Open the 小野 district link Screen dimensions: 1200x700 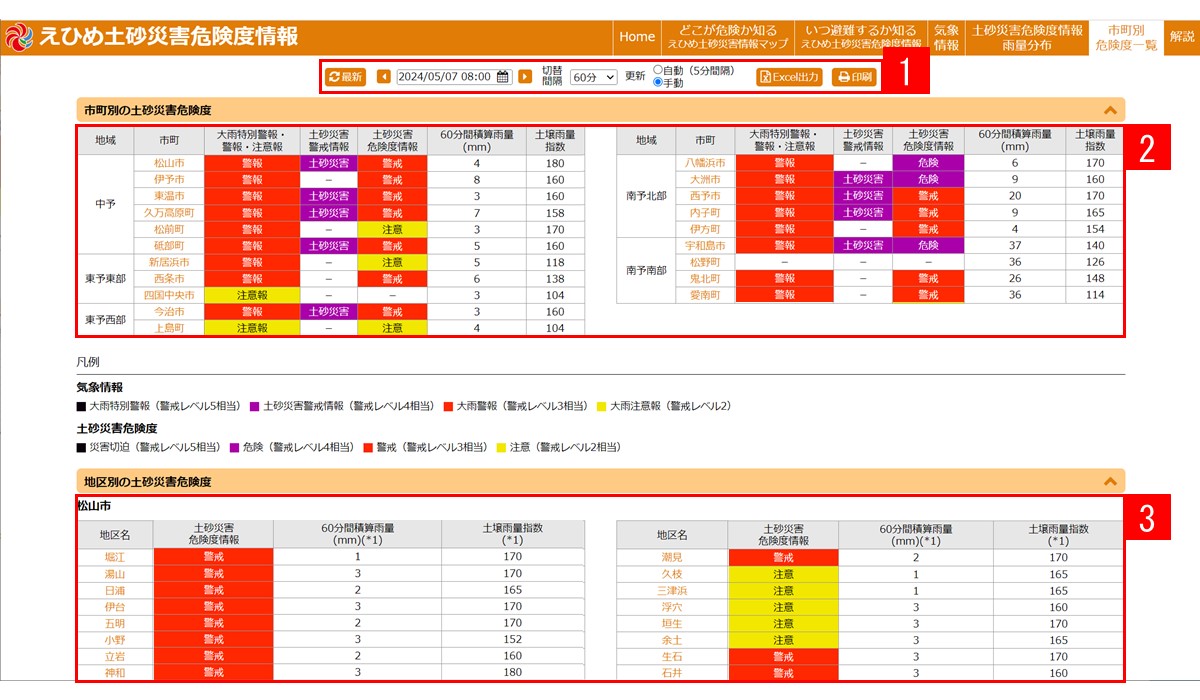pyautogui.click(x=115, y=640)
